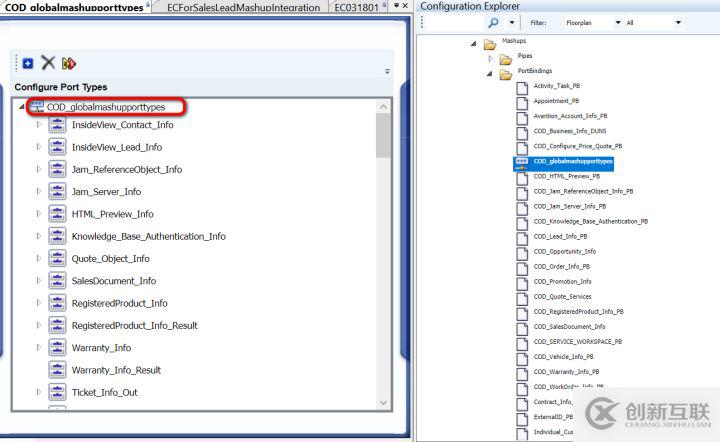Open the All filter dropdown
The image size is (720, 442).
point(678,22)
